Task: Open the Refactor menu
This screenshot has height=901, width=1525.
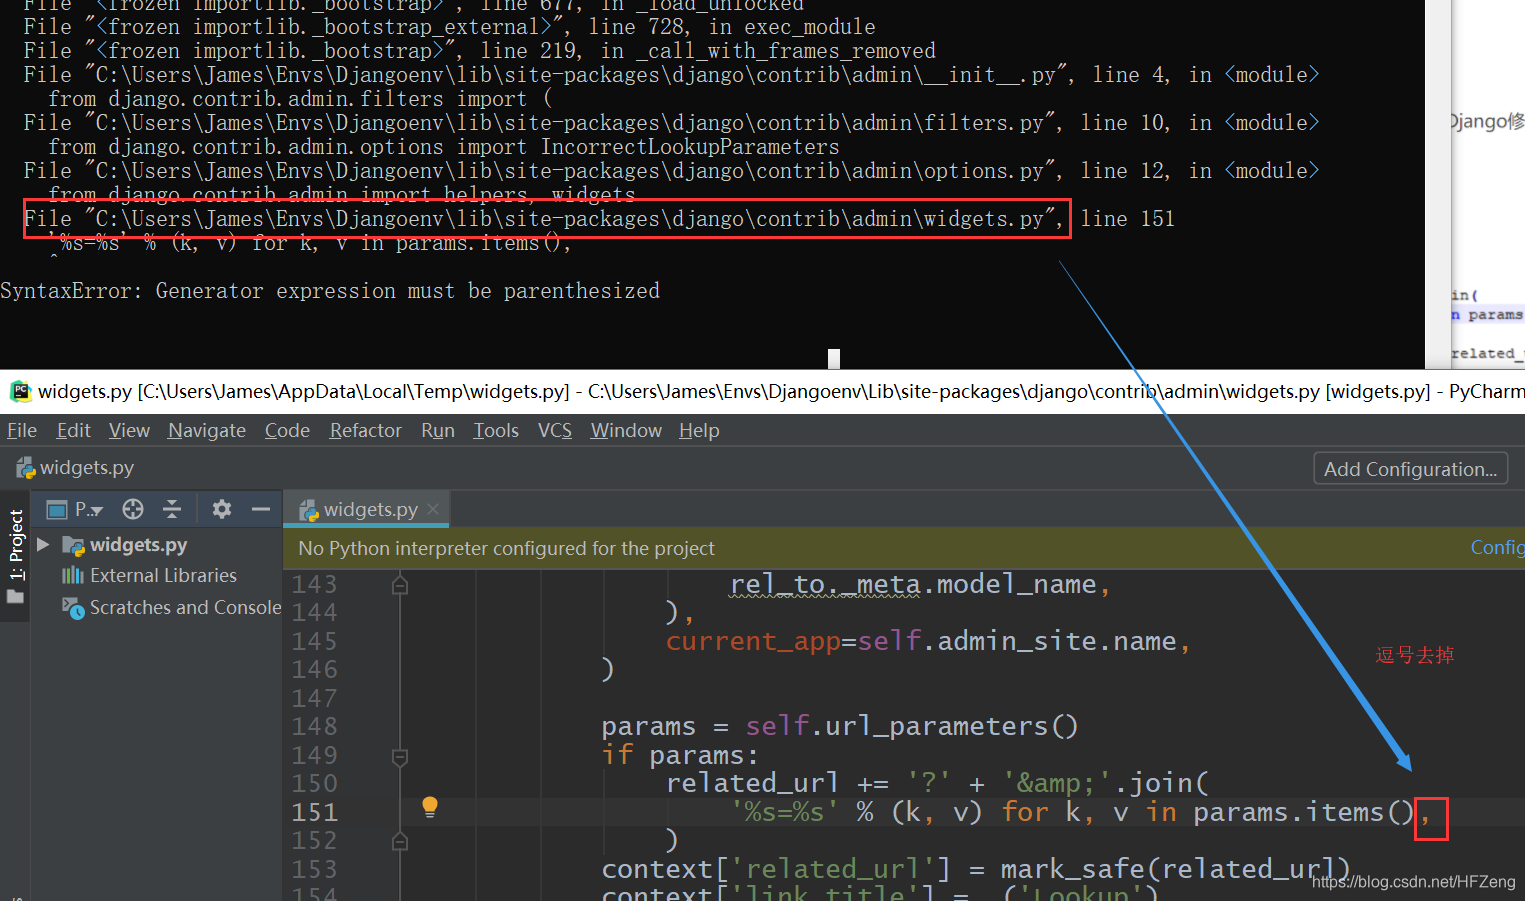Action: pyautogui.click(x=365, y=430)
